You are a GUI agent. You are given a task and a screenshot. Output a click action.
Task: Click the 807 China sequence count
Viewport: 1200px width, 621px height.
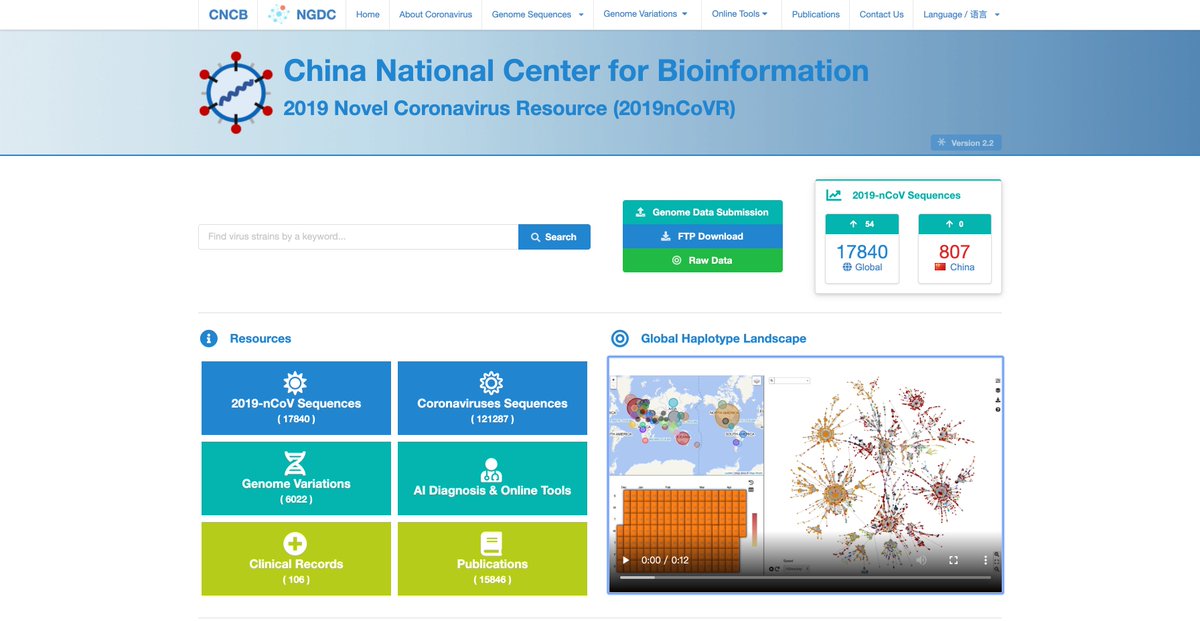pos(955,252)
